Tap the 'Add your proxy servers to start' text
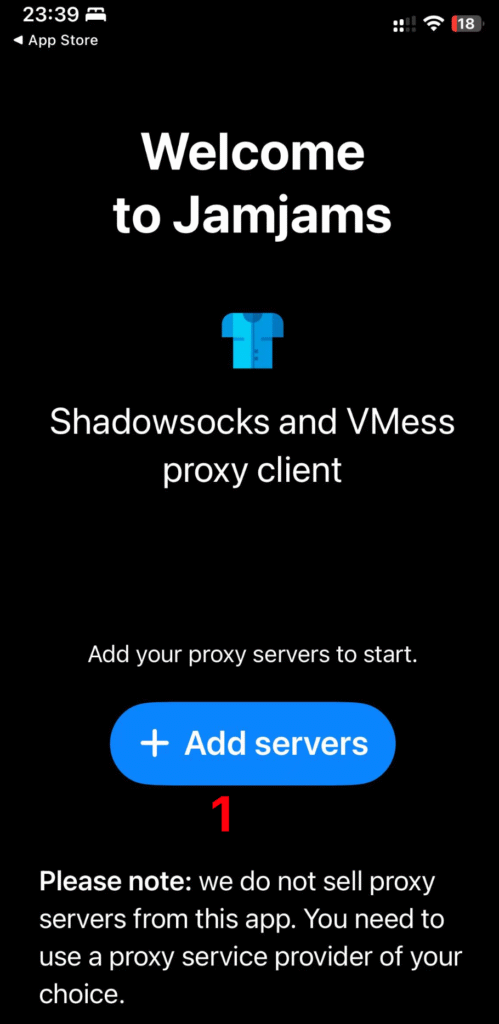This screenshot has width=499, height=1024. pos(252,654)
